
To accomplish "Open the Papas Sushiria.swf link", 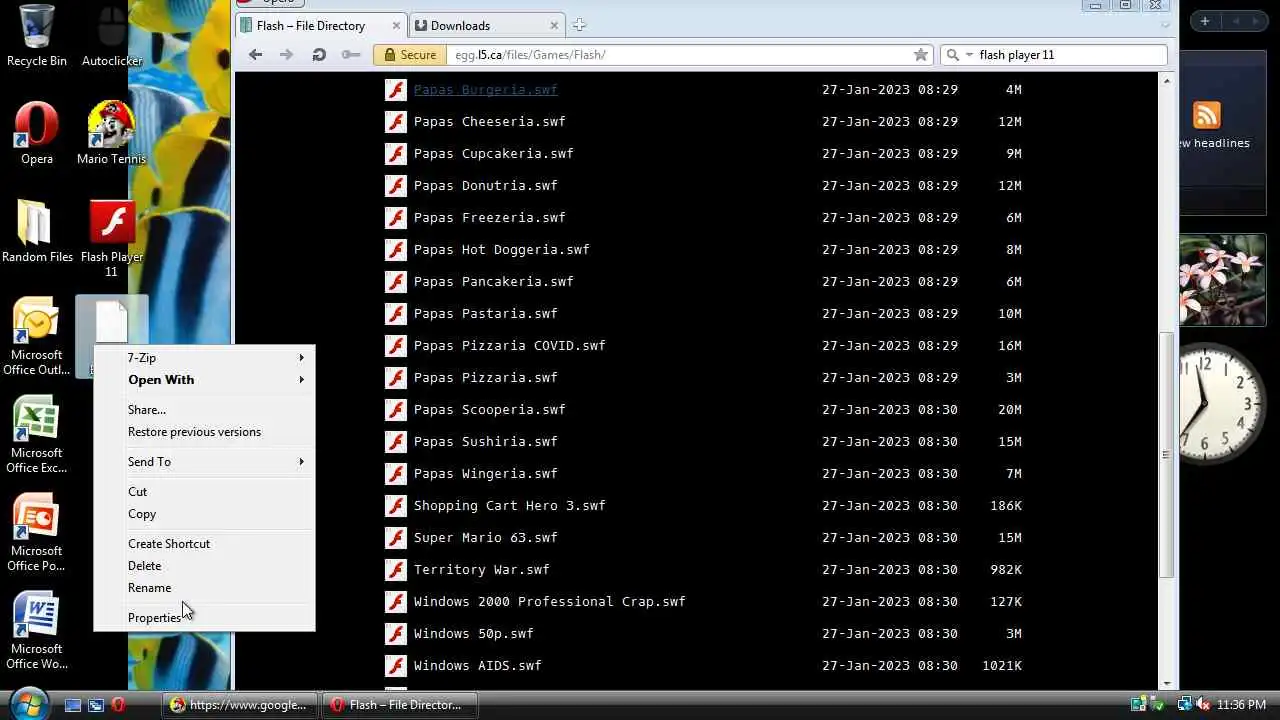I will pyautogui.click(x=485, y=441).
